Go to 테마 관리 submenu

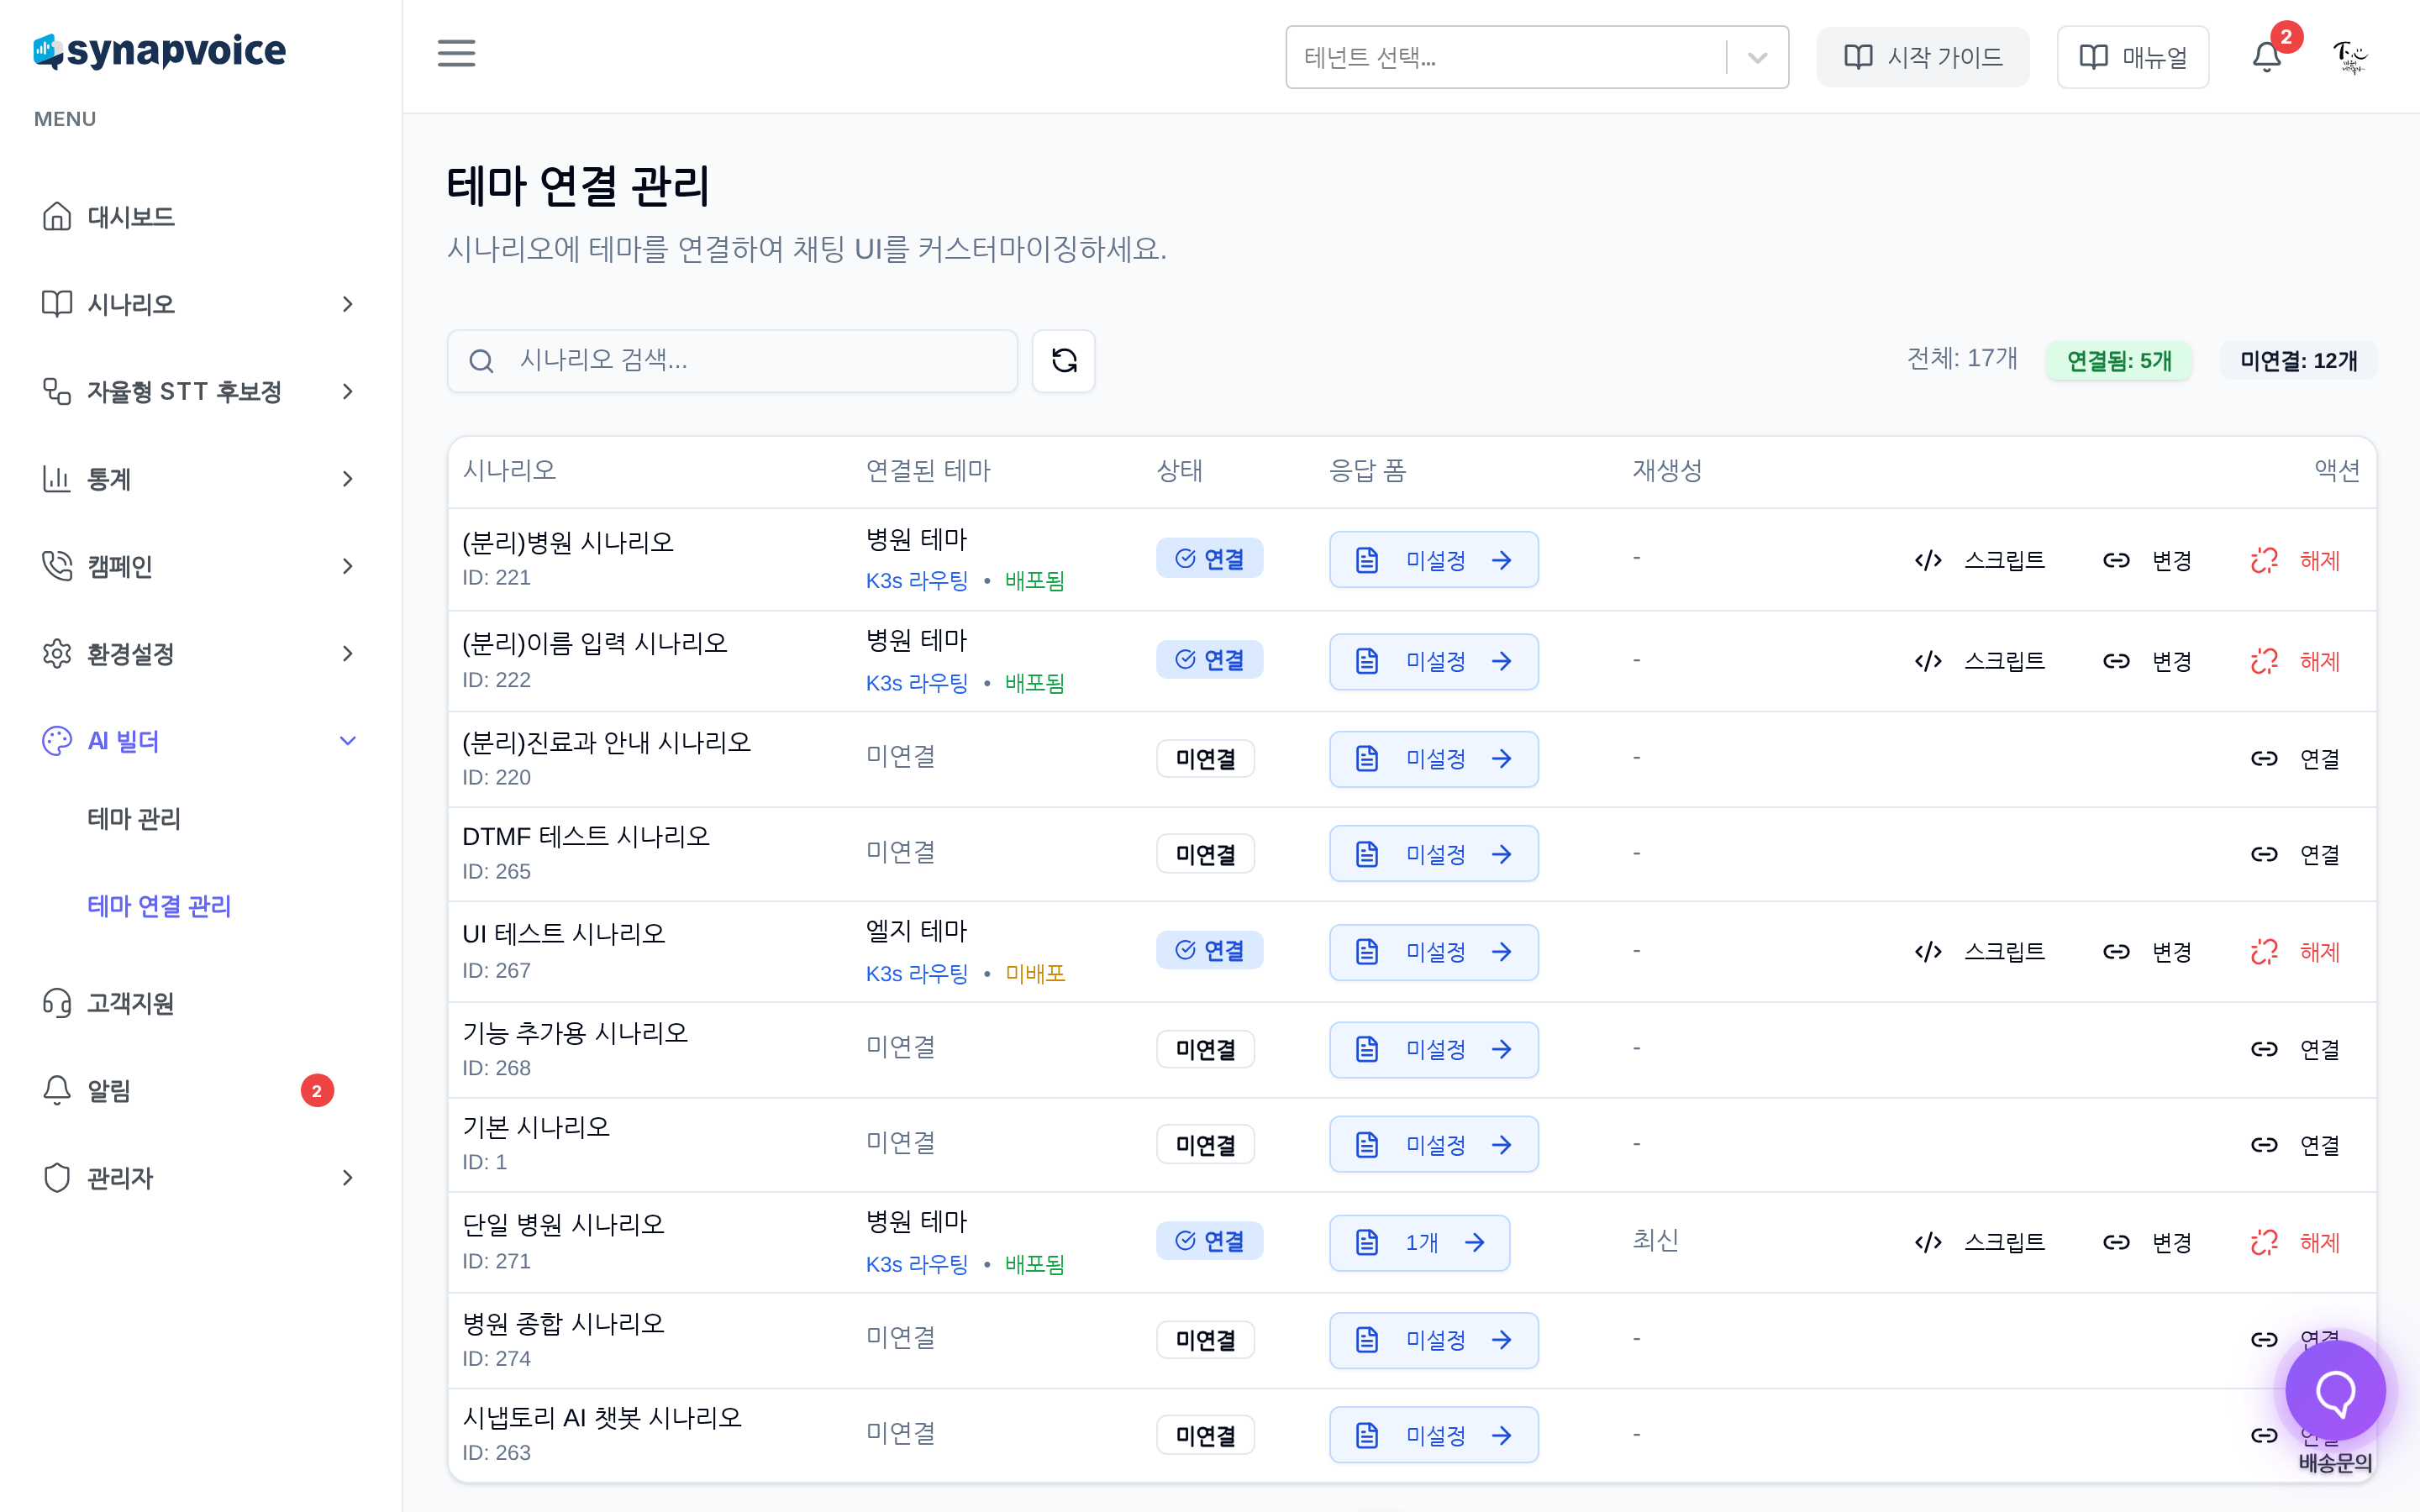point(134,819)
